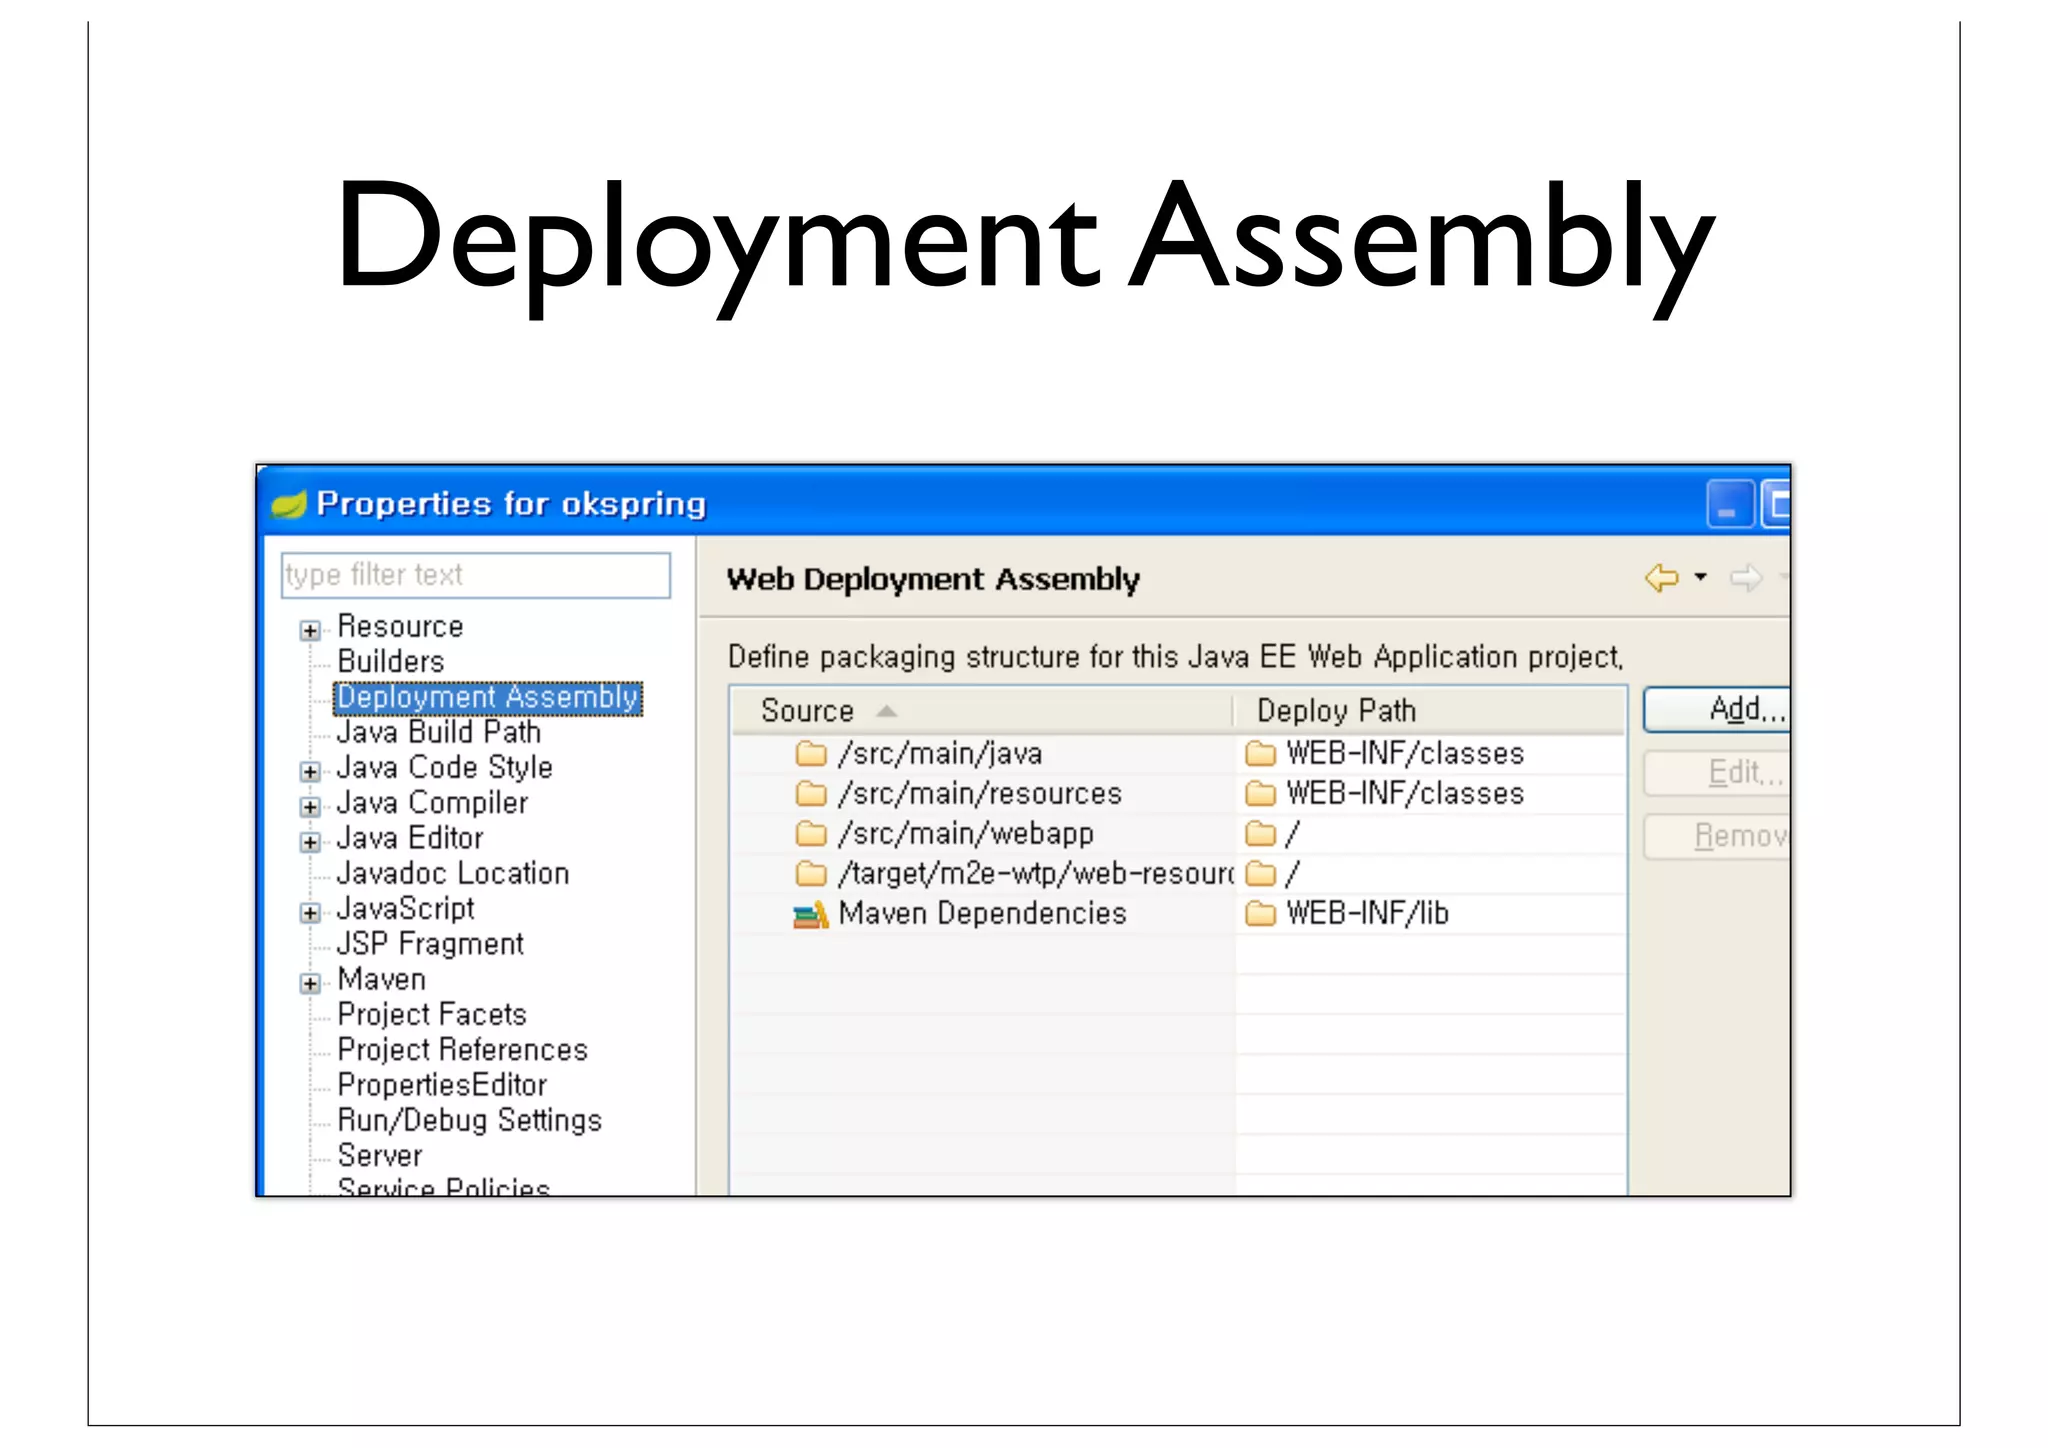Image resolution: width=2048 pixels, height=1448 pixels.
Task: Click the Deploy Path column header
Action: (x=1428, y=710)
